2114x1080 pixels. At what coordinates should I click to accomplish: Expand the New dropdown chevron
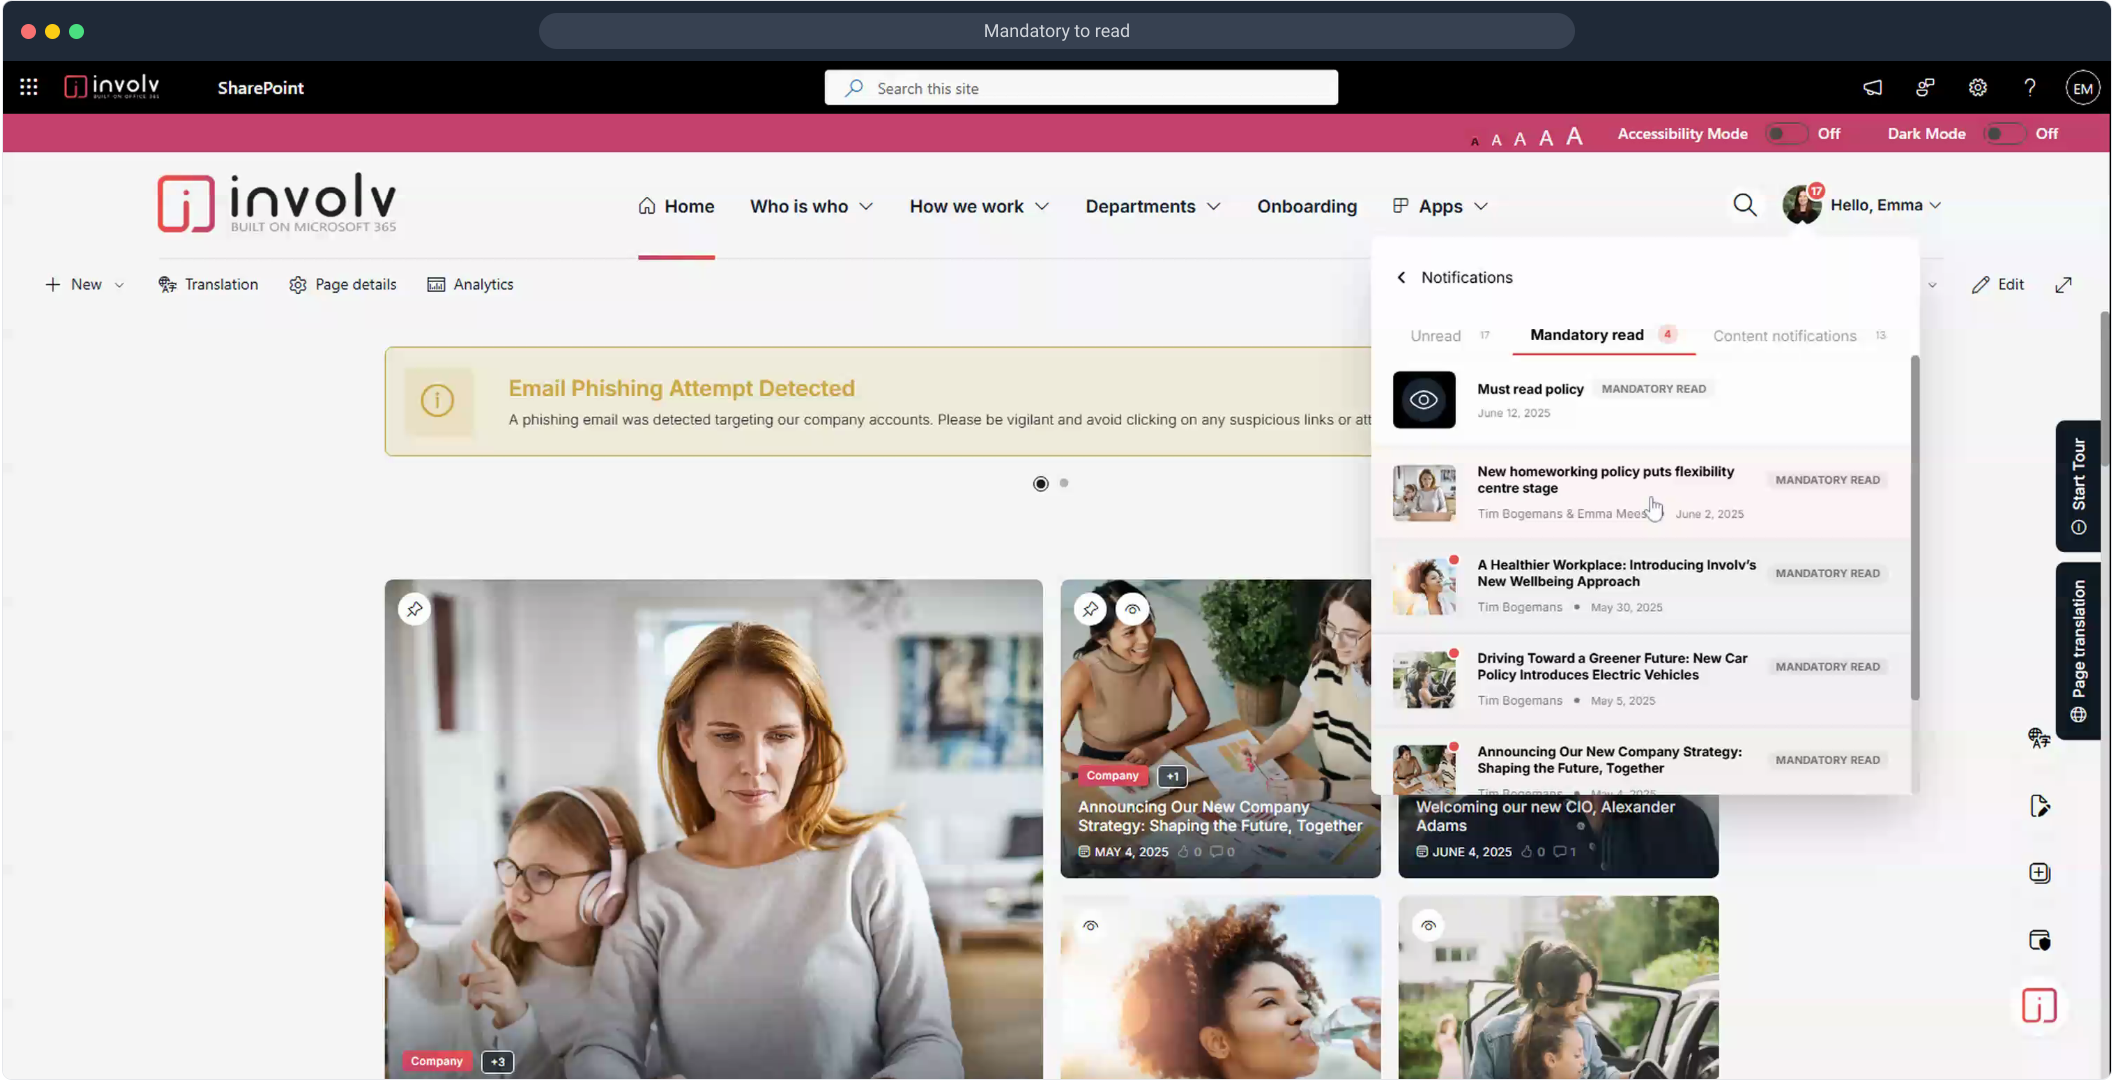[x=119, y=285]
